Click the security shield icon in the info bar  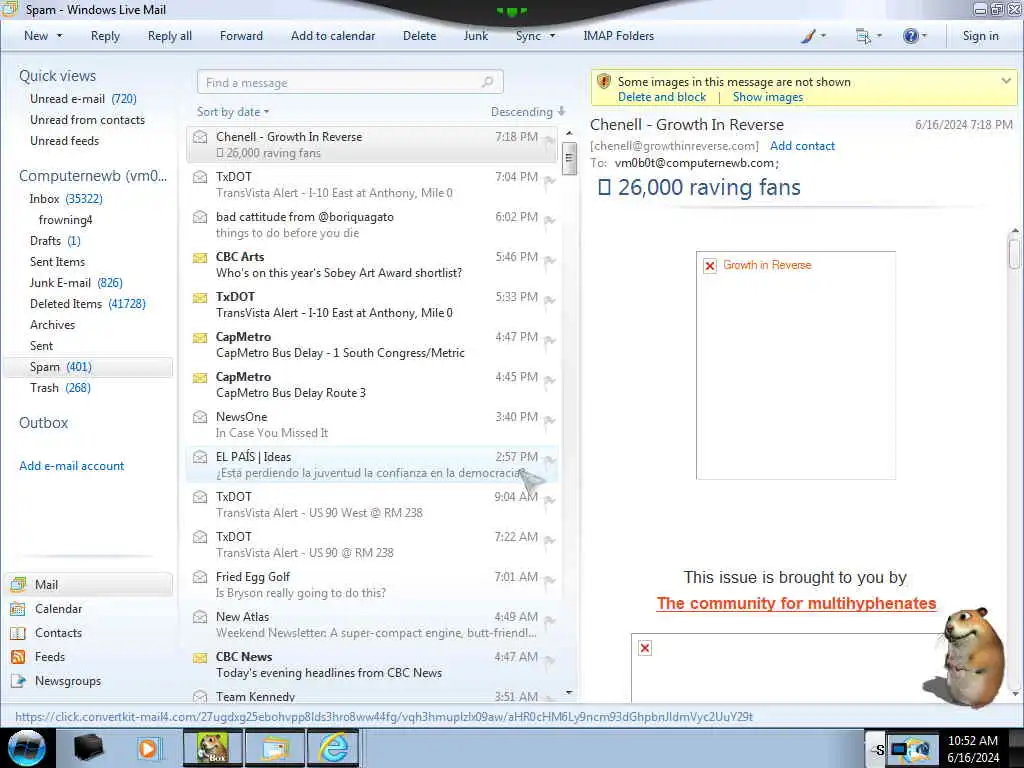tap(604, 82)
